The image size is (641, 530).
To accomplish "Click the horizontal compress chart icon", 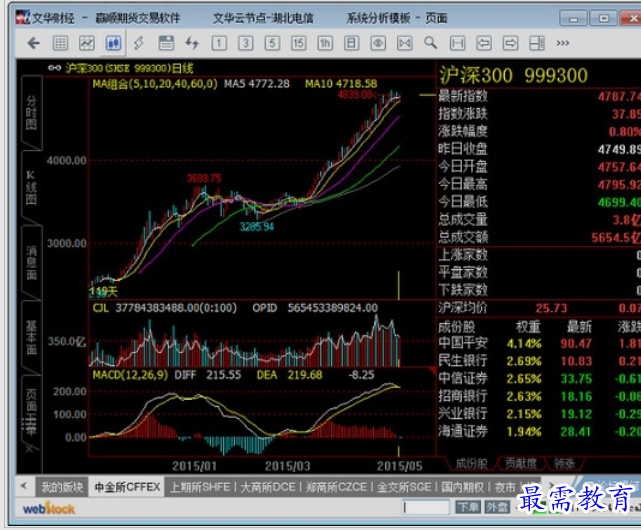I will [405, 43].
